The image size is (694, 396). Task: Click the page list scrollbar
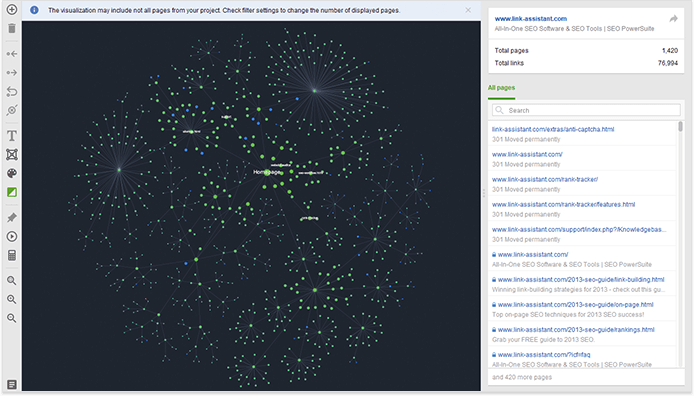click(x=680, y=127)
